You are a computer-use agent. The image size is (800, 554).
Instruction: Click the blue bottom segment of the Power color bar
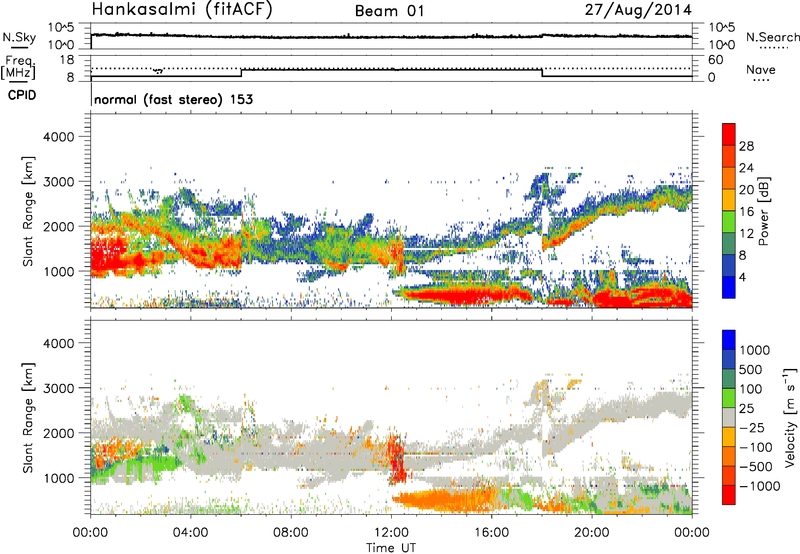pyautogui.click(x=729, y=287)
